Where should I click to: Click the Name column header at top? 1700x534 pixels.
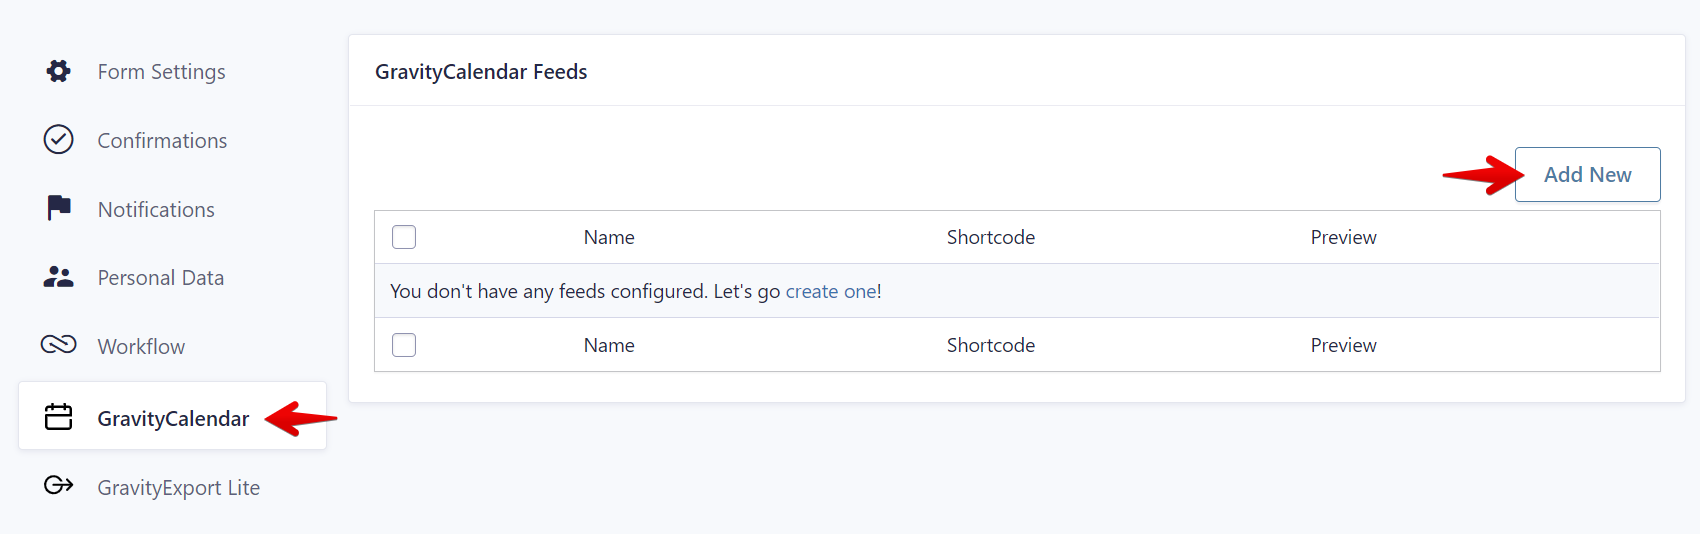[609, 237]
